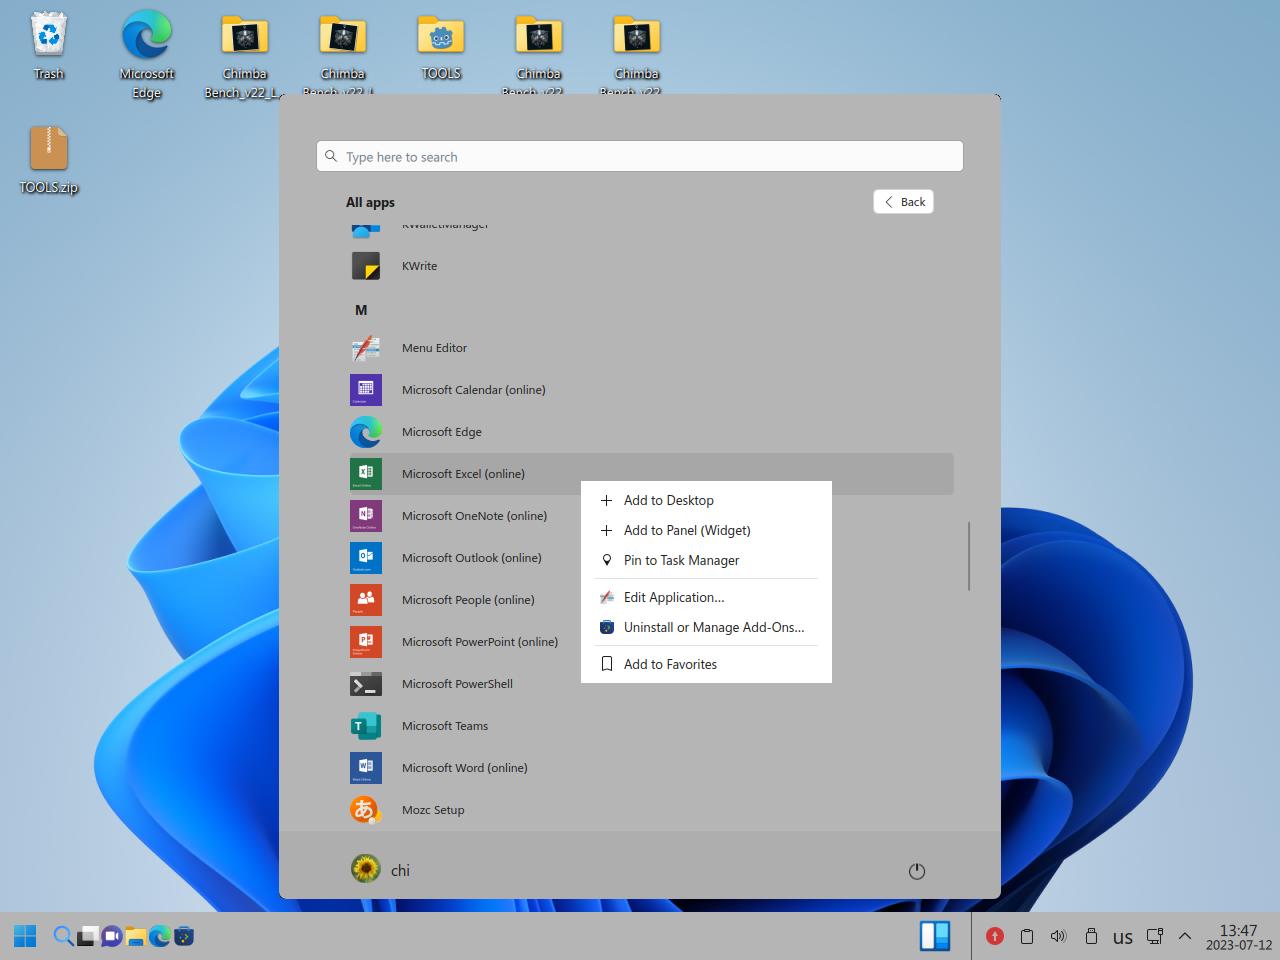This screenshot has width=1280, height=960.
Task: Open the clock showing 13:47
Action: coord(1238,937)
